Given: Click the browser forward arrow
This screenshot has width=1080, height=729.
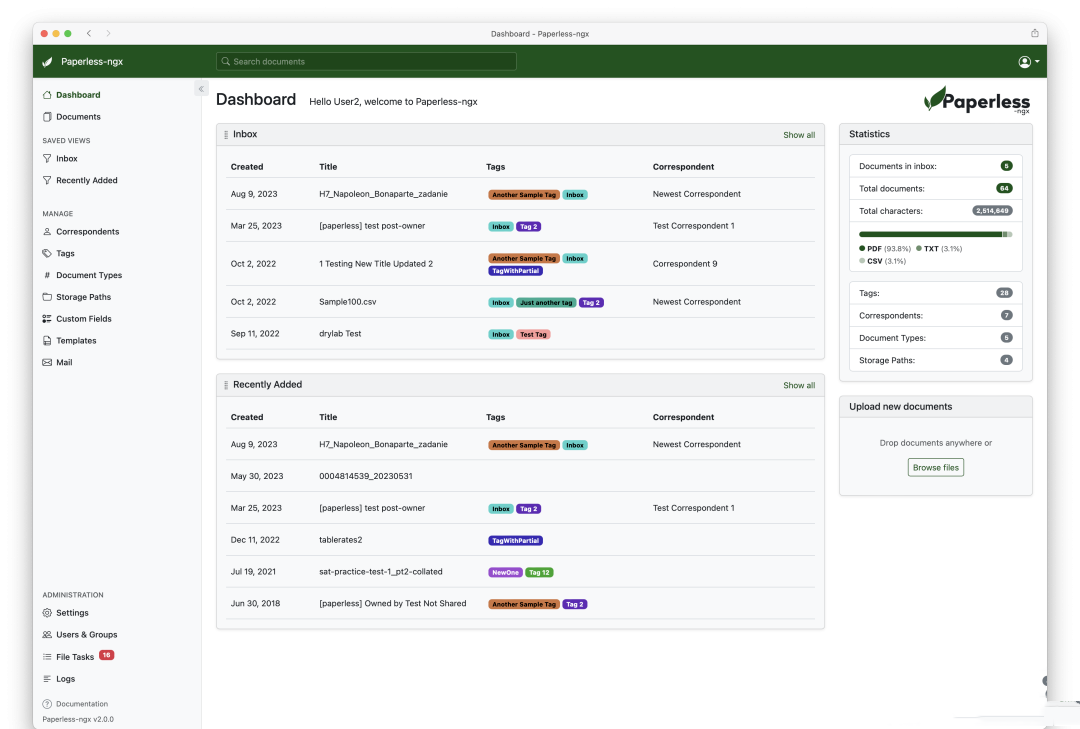Looking at the screenshot, I should (x=108, y=33).
